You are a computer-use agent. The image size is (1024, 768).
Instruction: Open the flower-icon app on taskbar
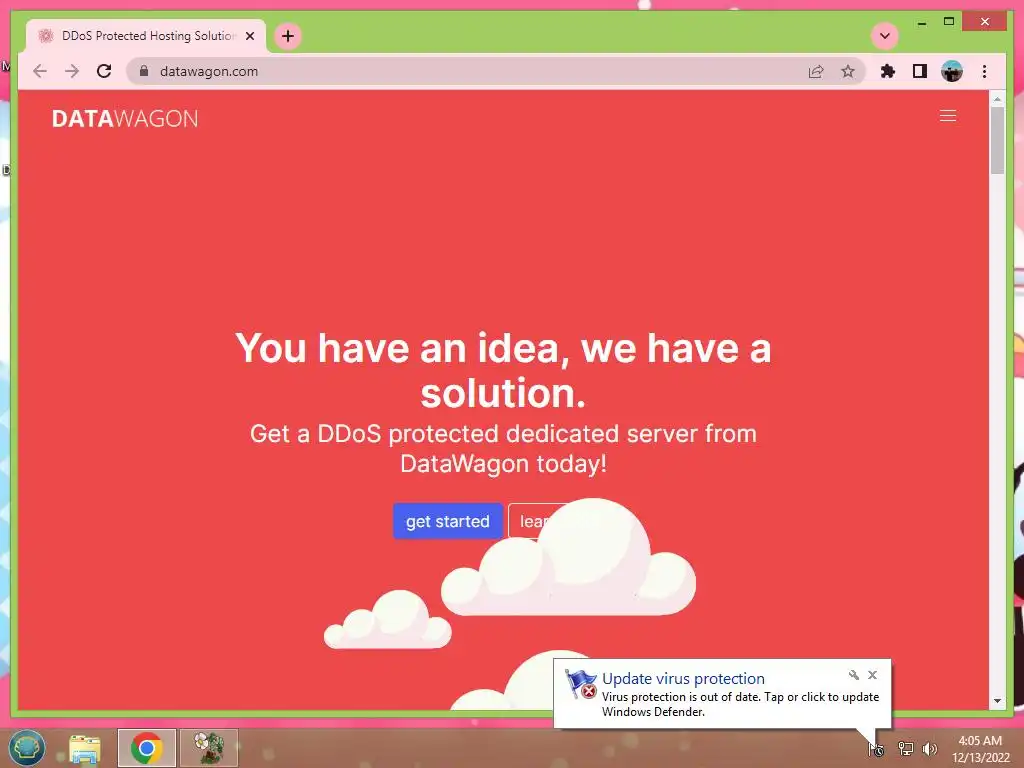209,748
